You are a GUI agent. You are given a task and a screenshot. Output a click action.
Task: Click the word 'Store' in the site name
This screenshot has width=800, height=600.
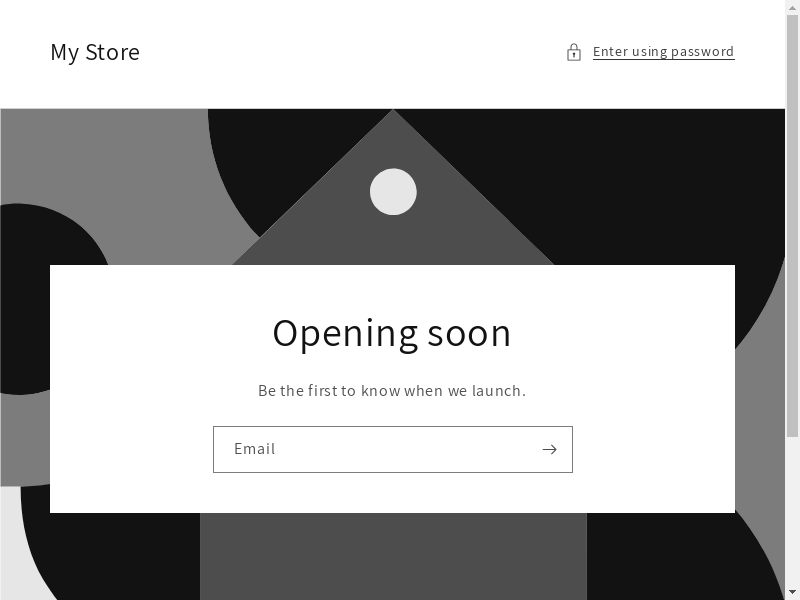coord(112,52)
